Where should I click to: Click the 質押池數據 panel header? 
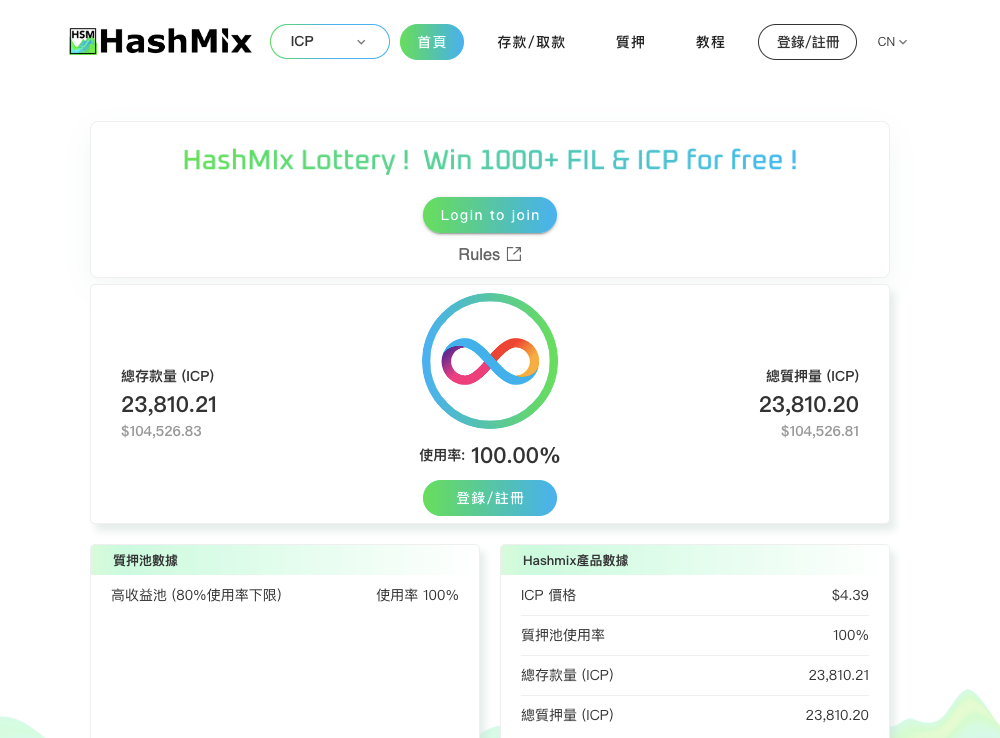(284, 560)
